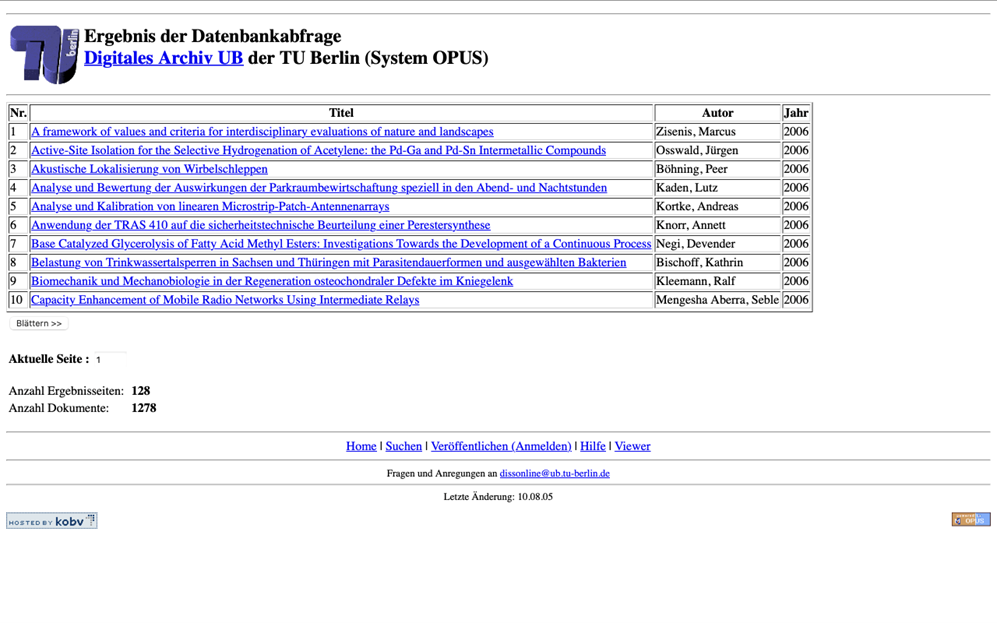This screenshot has width=997, height=623.
Task: Click author cell Mengesha Aberra, Seble
Action: [717, 299]
